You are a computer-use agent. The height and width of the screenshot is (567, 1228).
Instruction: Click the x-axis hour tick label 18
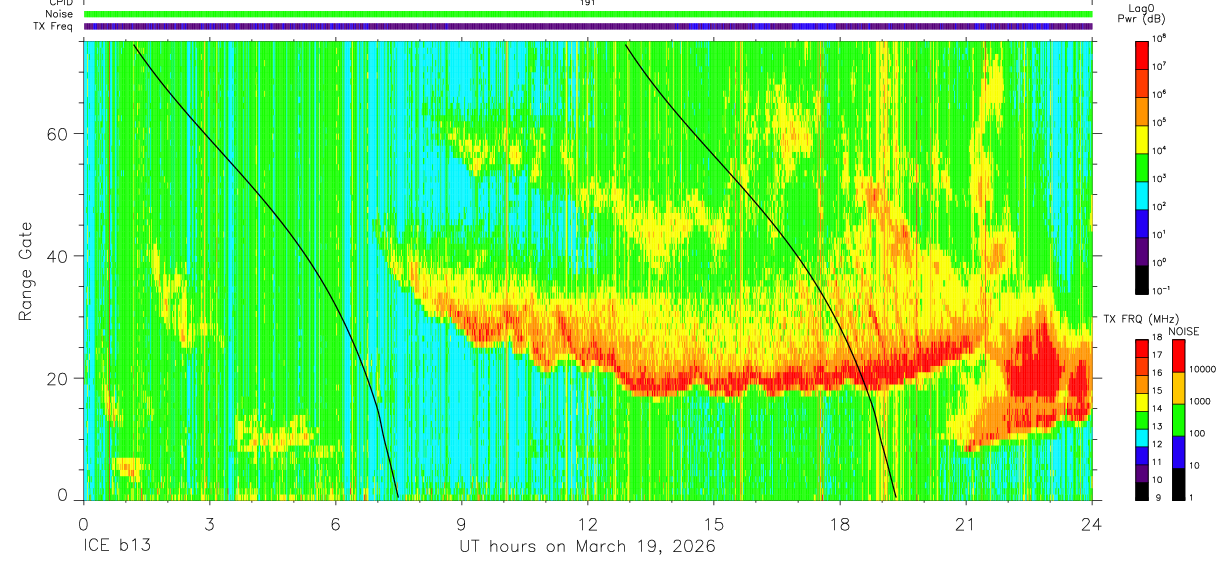(x=839, y=524)
